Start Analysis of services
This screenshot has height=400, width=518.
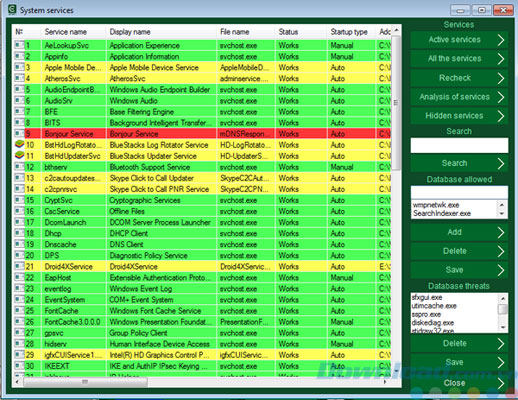click(459, 97)
